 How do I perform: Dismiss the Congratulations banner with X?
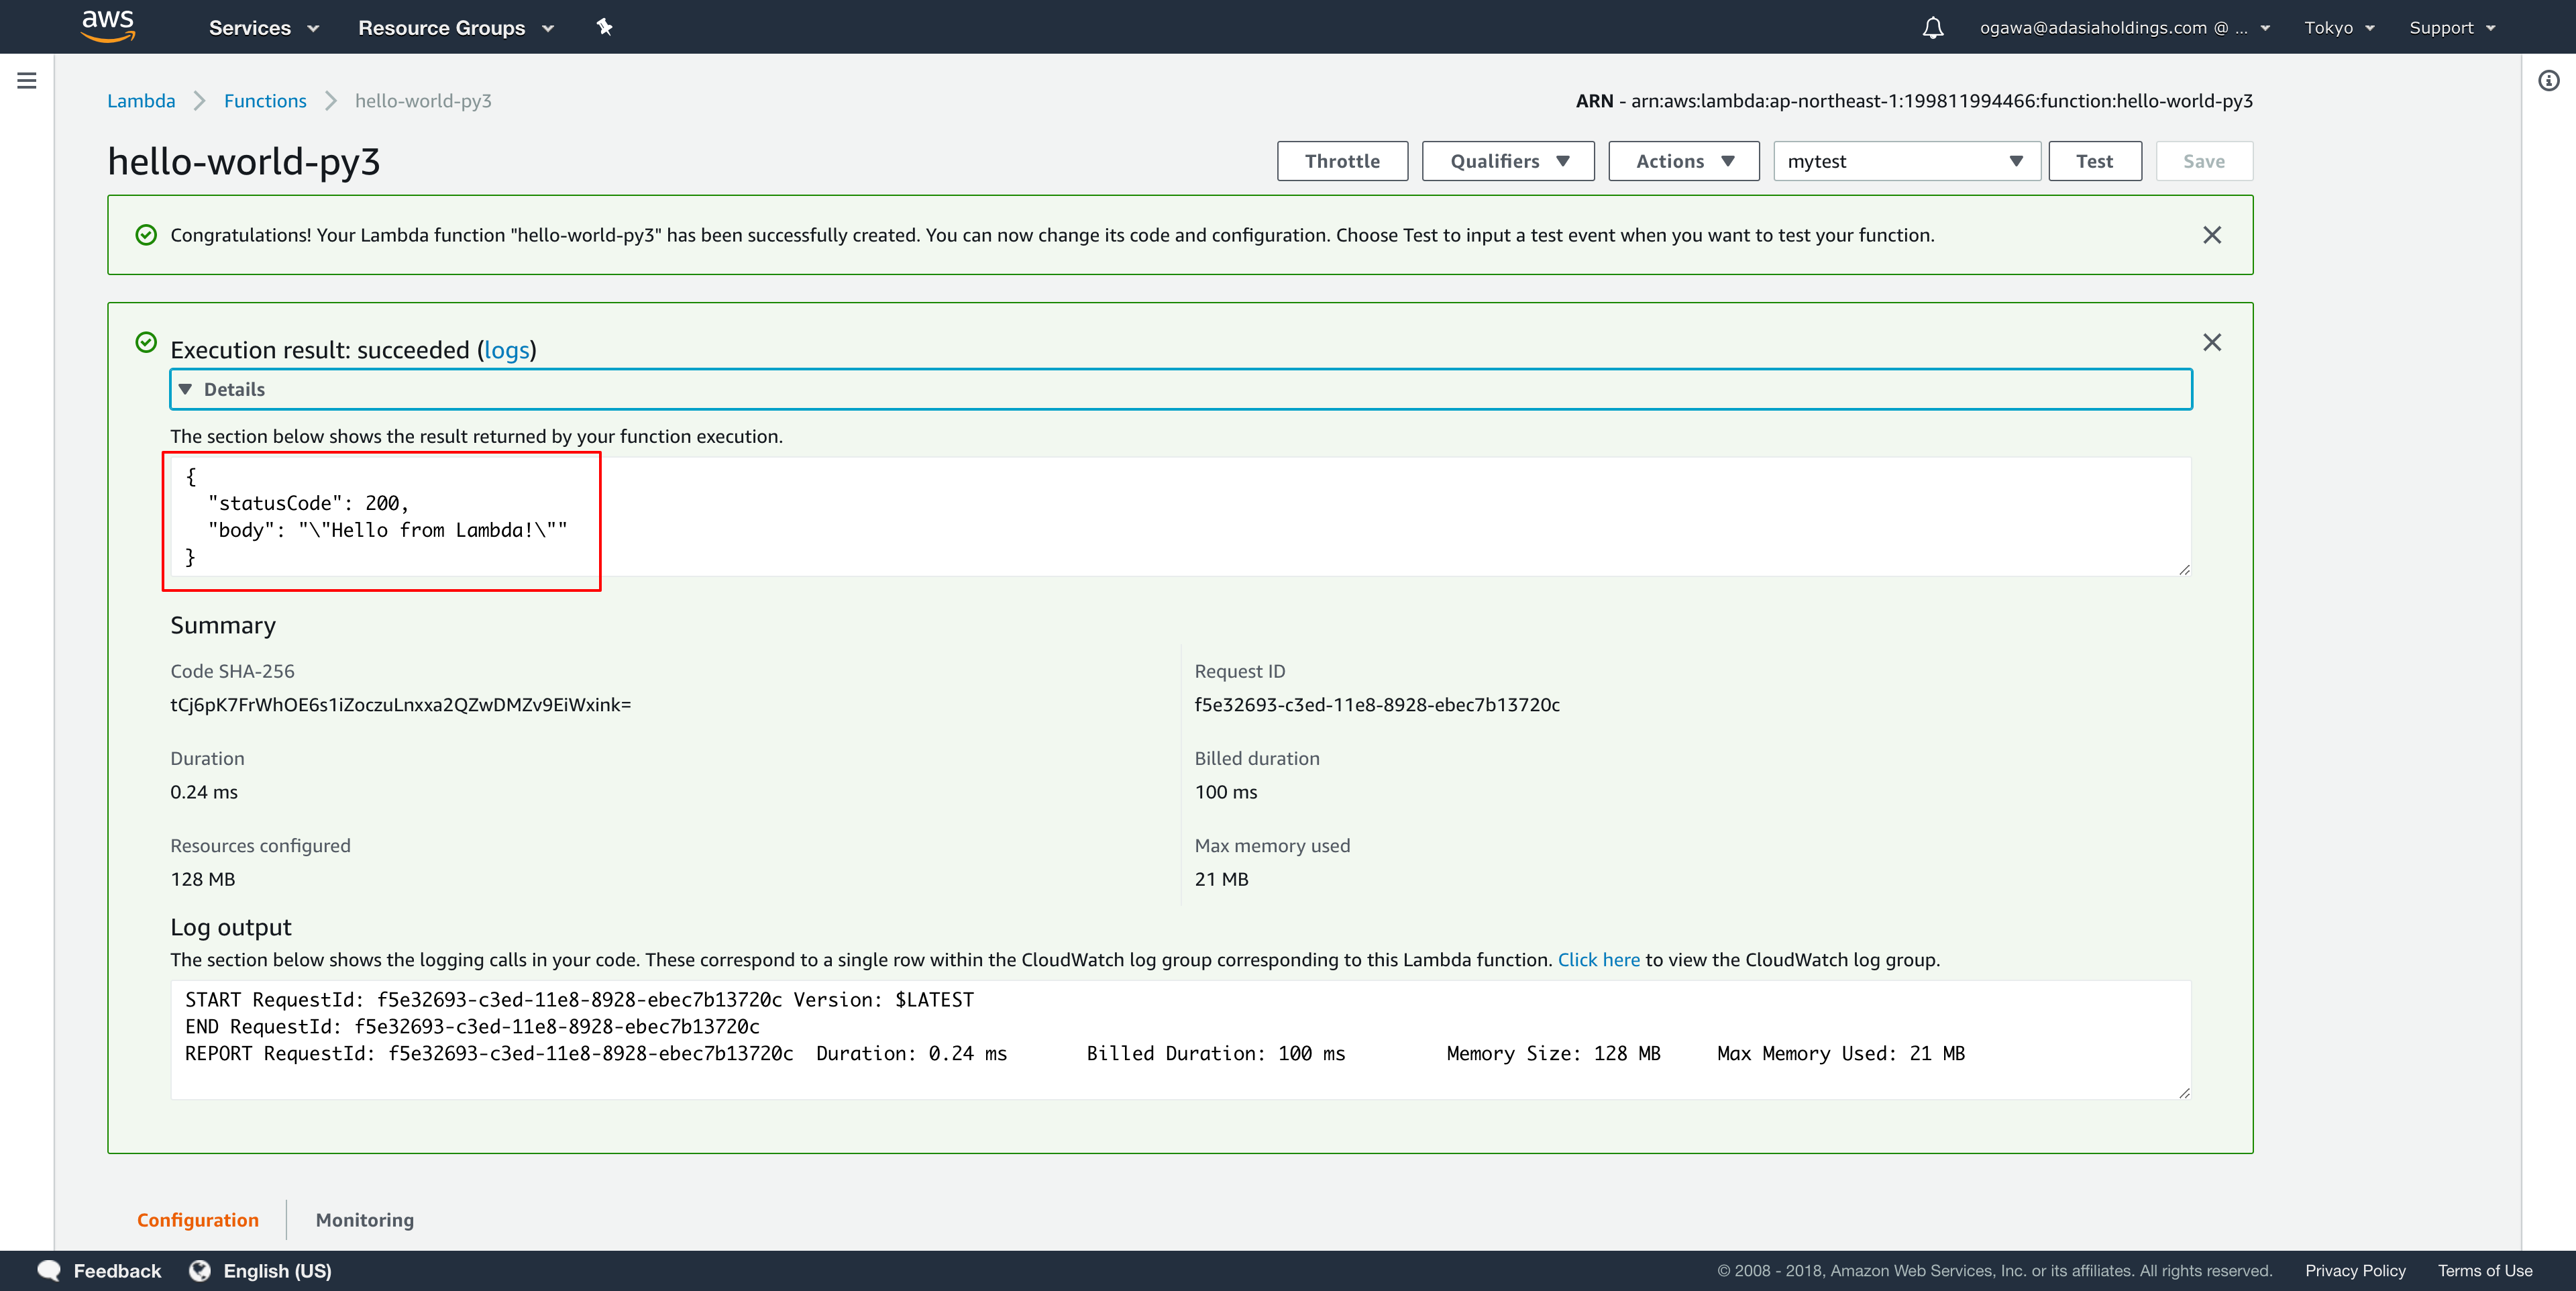pos(2211,235)
